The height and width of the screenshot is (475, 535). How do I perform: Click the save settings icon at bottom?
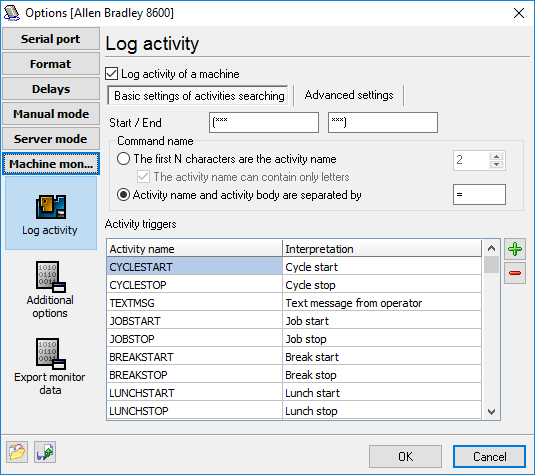coord(45,452)
